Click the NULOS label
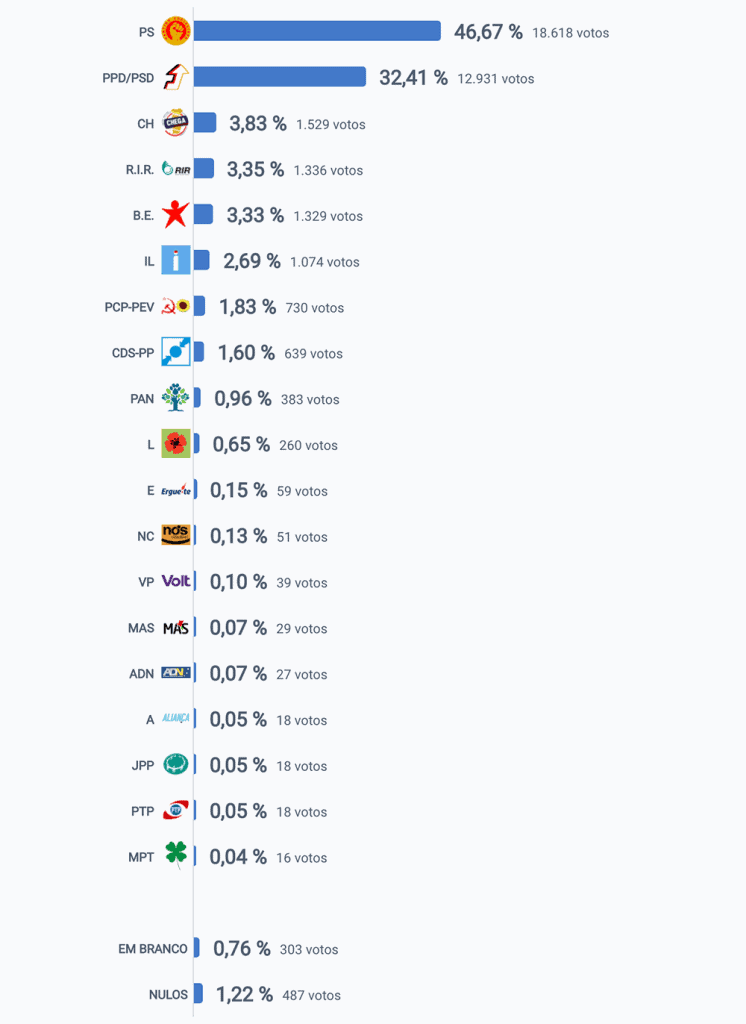The width and height of the screenshot is (746, 1024). click(x=168, y=995)
